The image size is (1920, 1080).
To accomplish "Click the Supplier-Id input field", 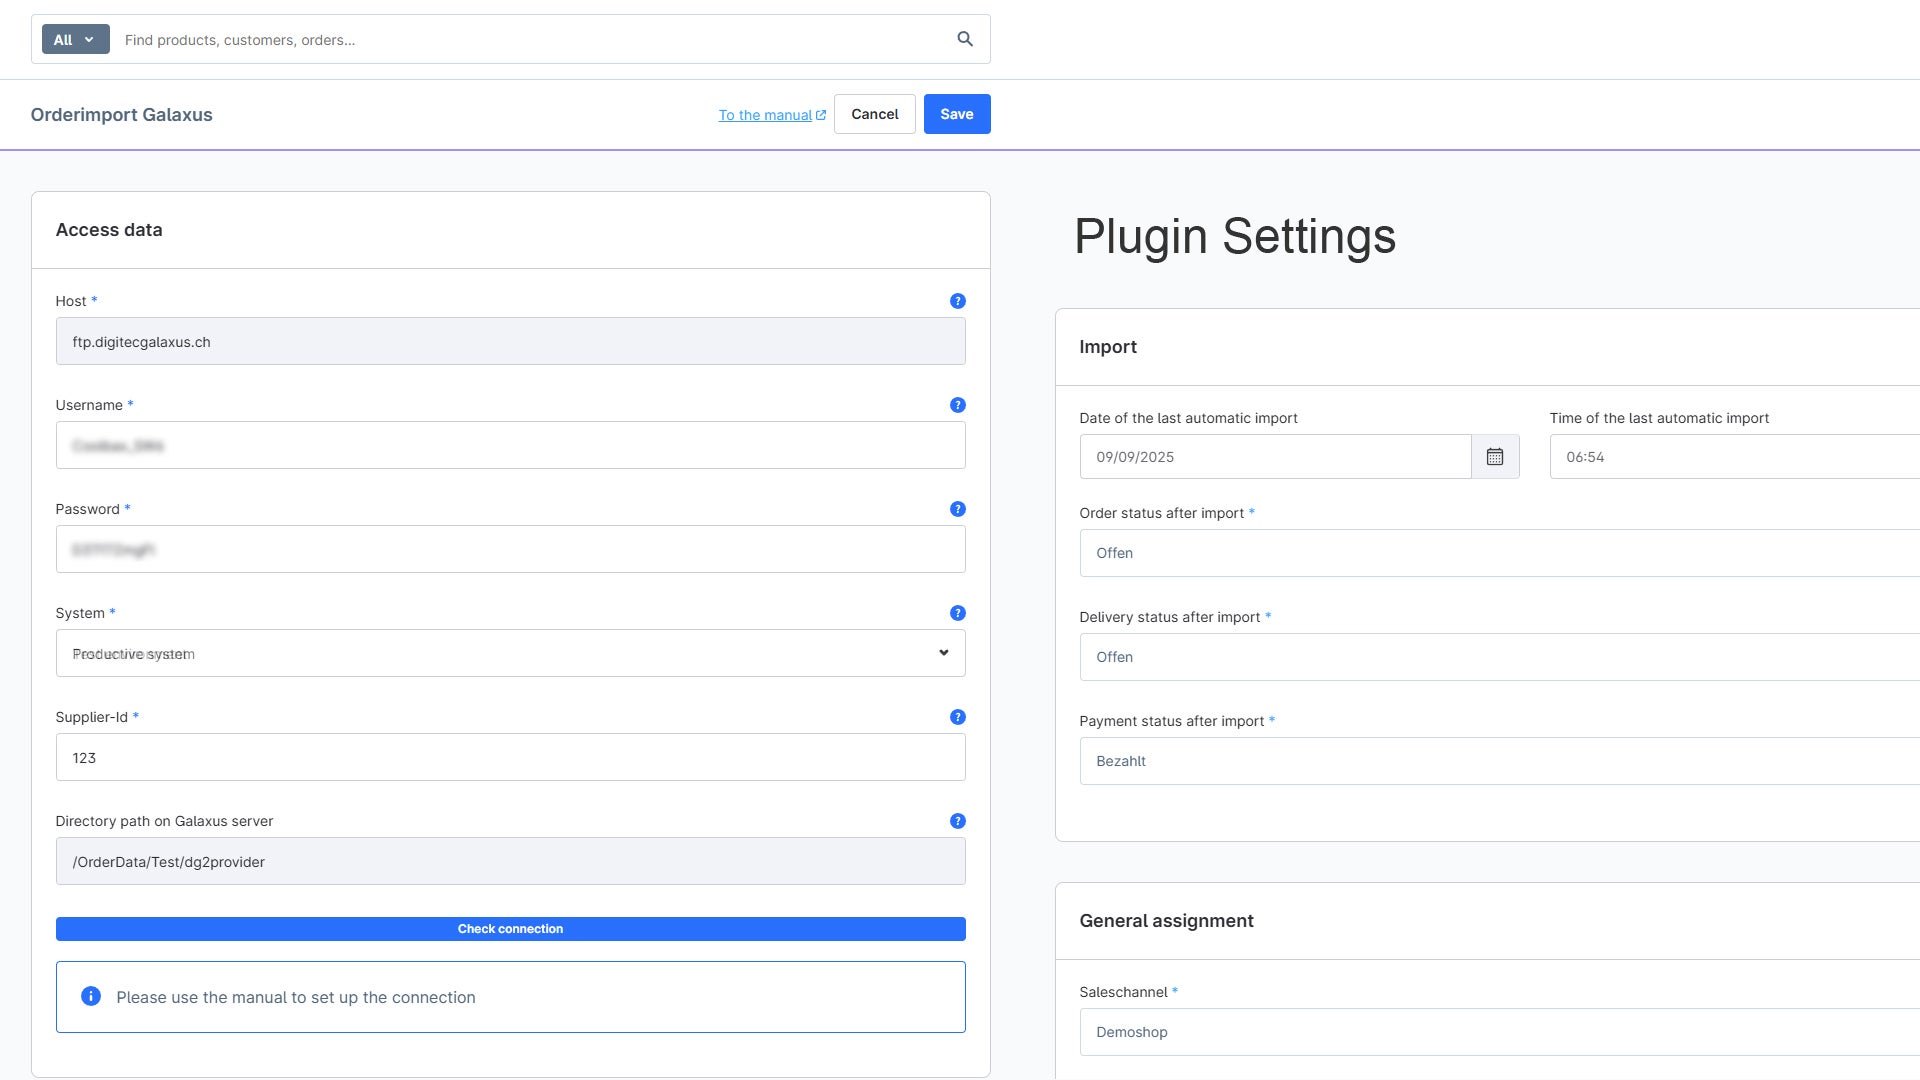I will [x=510, y=757].
